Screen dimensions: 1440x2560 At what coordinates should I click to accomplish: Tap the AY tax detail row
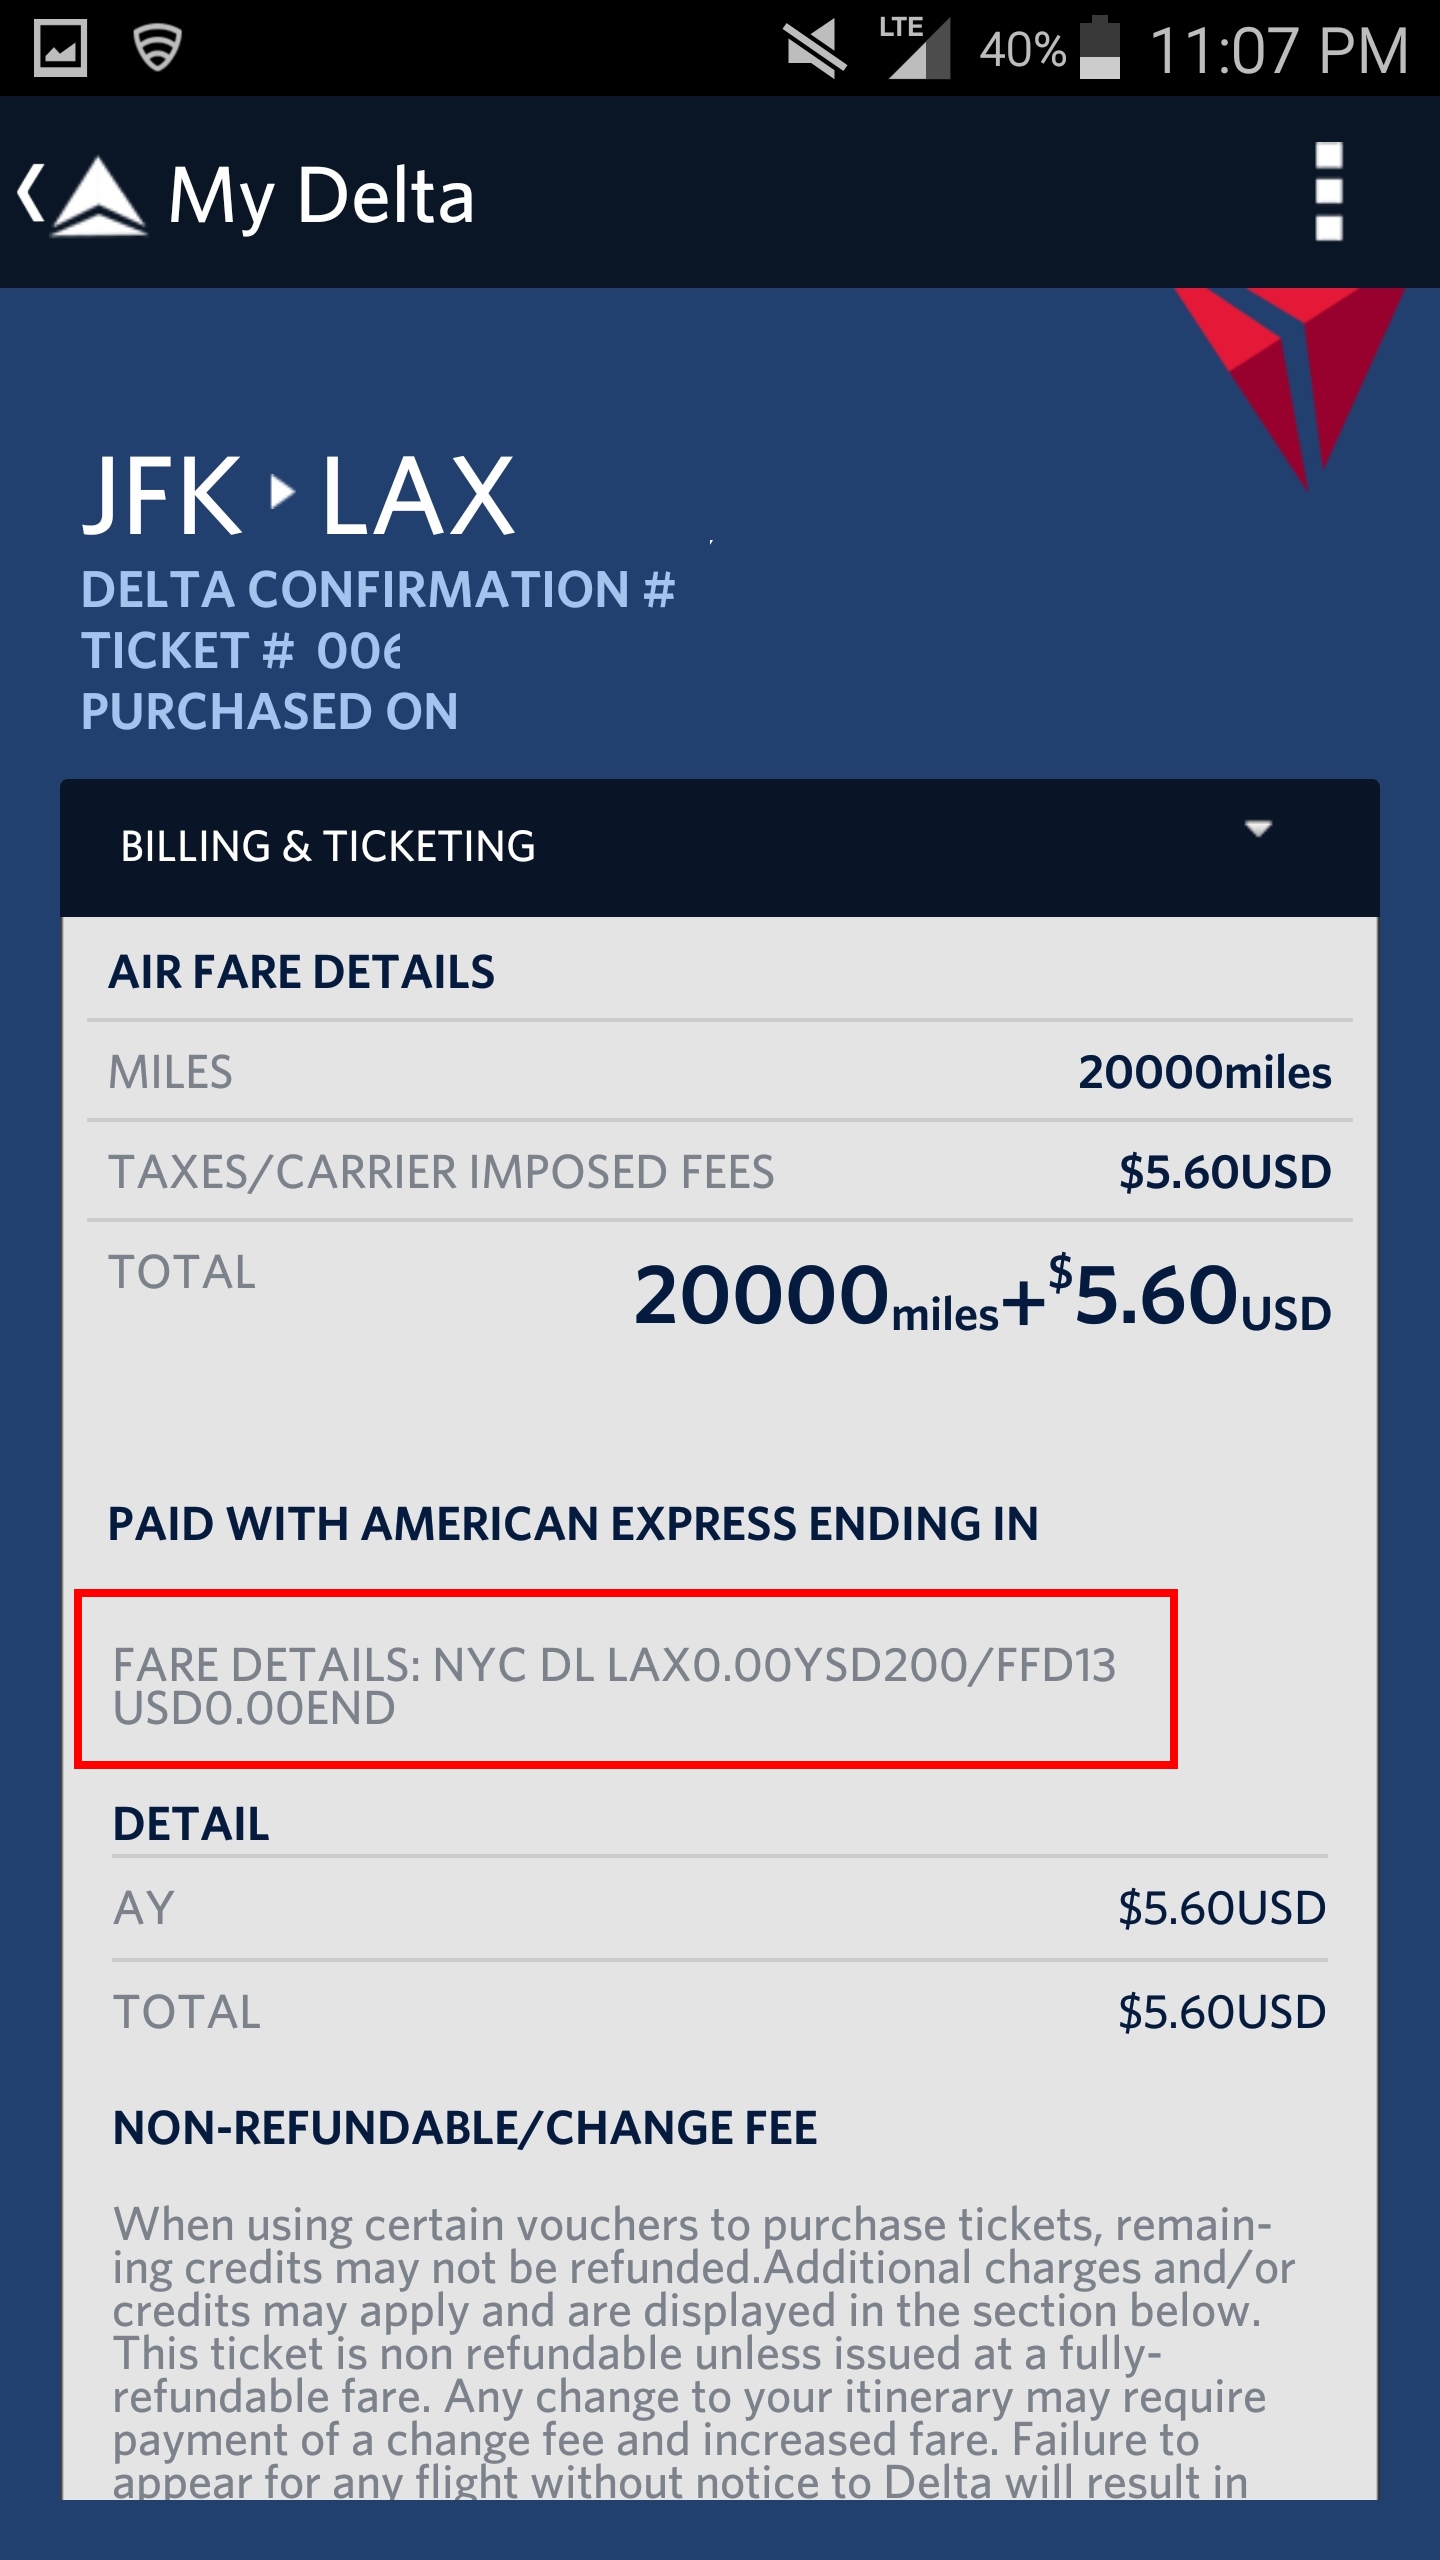pos(719,1908)
